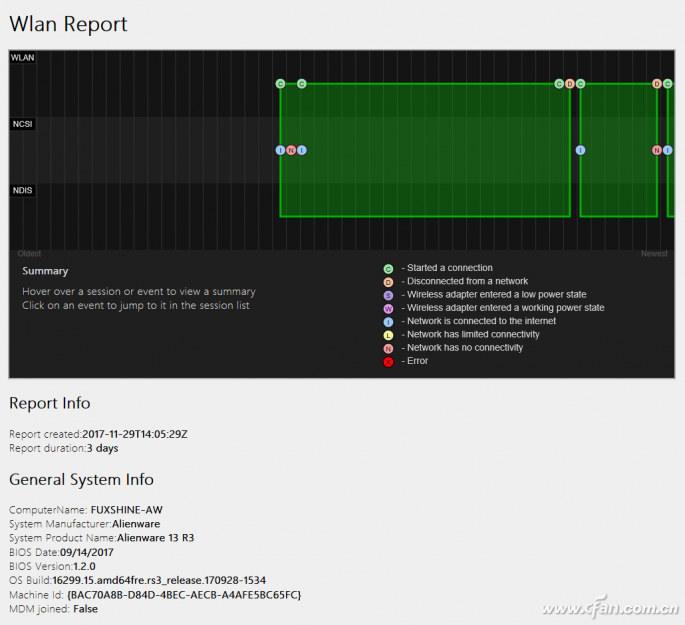The width and height of the screenshot is (685, 625).
Task: Click the pink W working power state legend icon
Action: (388, 309)
